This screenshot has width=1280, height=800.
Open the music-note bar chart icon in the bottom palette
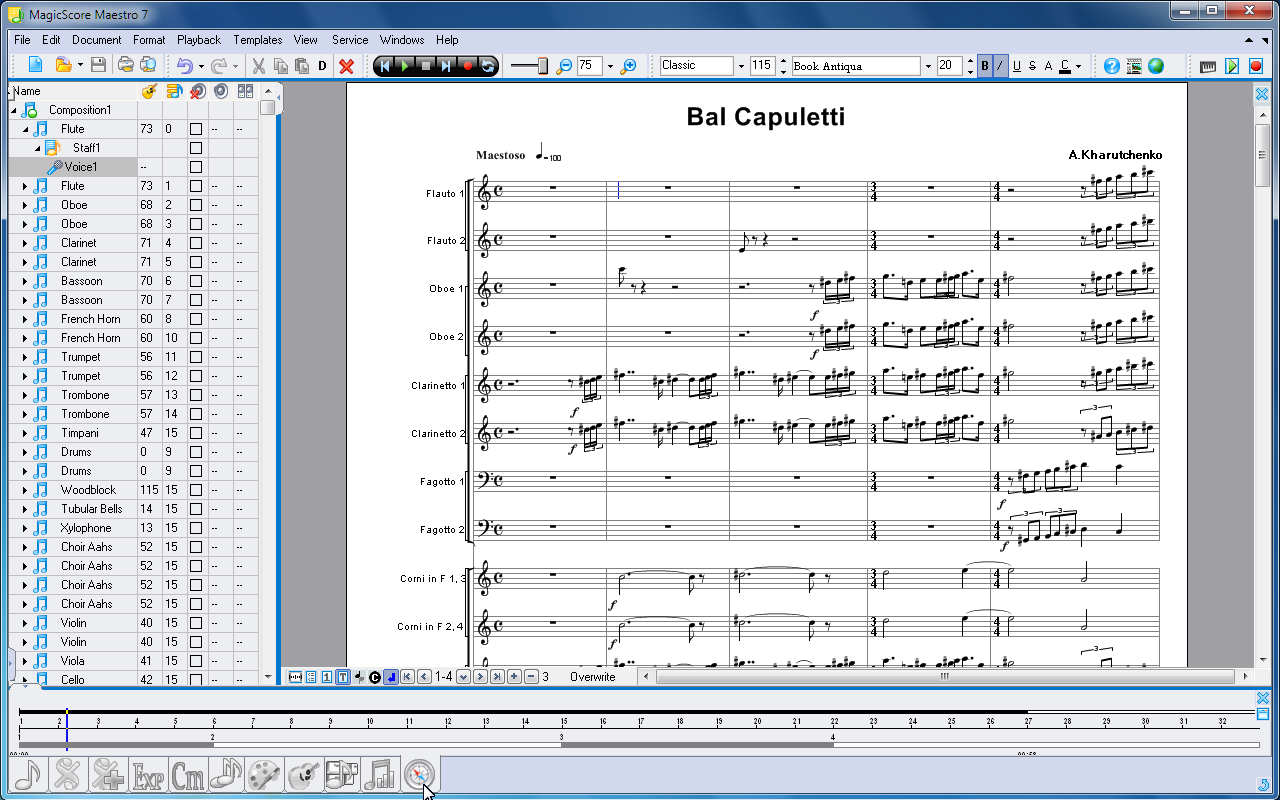click(x=381, y=774)
